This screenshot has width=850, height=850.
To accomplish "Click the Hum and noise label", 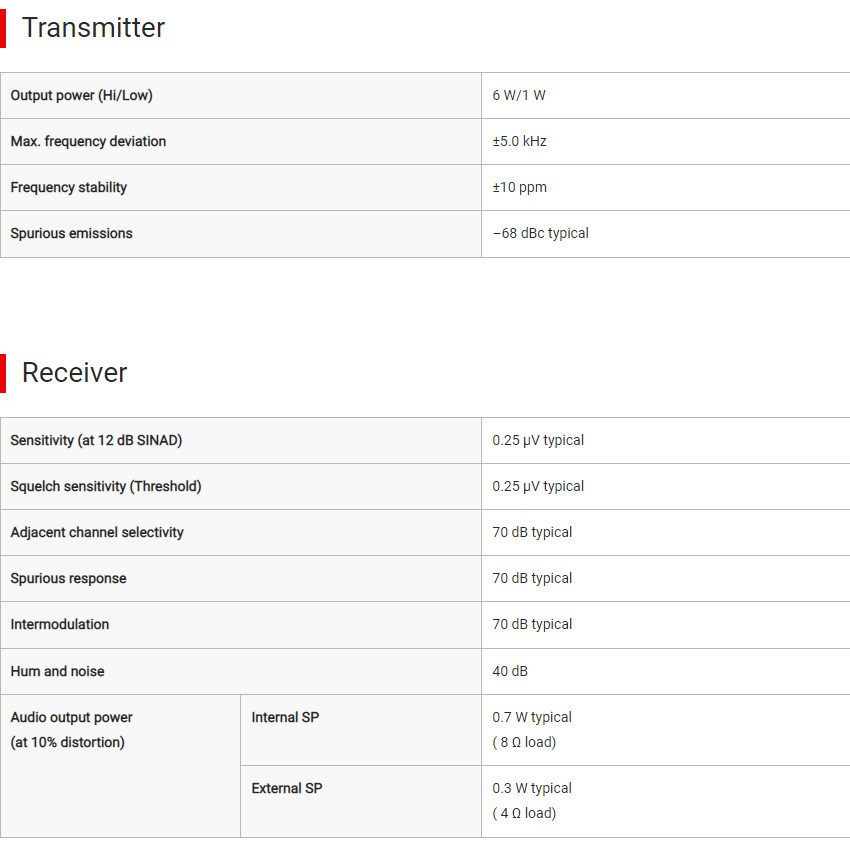I will coord(57,671).
